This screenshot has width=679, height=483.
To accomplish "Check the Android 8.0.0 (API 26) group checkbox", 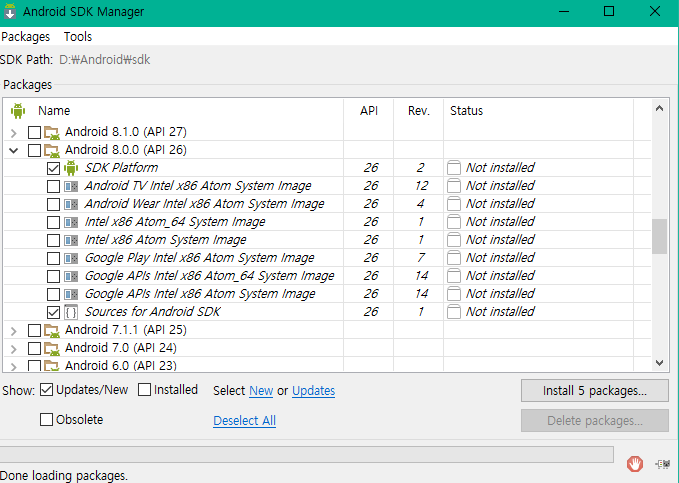I will pos(34,150).
